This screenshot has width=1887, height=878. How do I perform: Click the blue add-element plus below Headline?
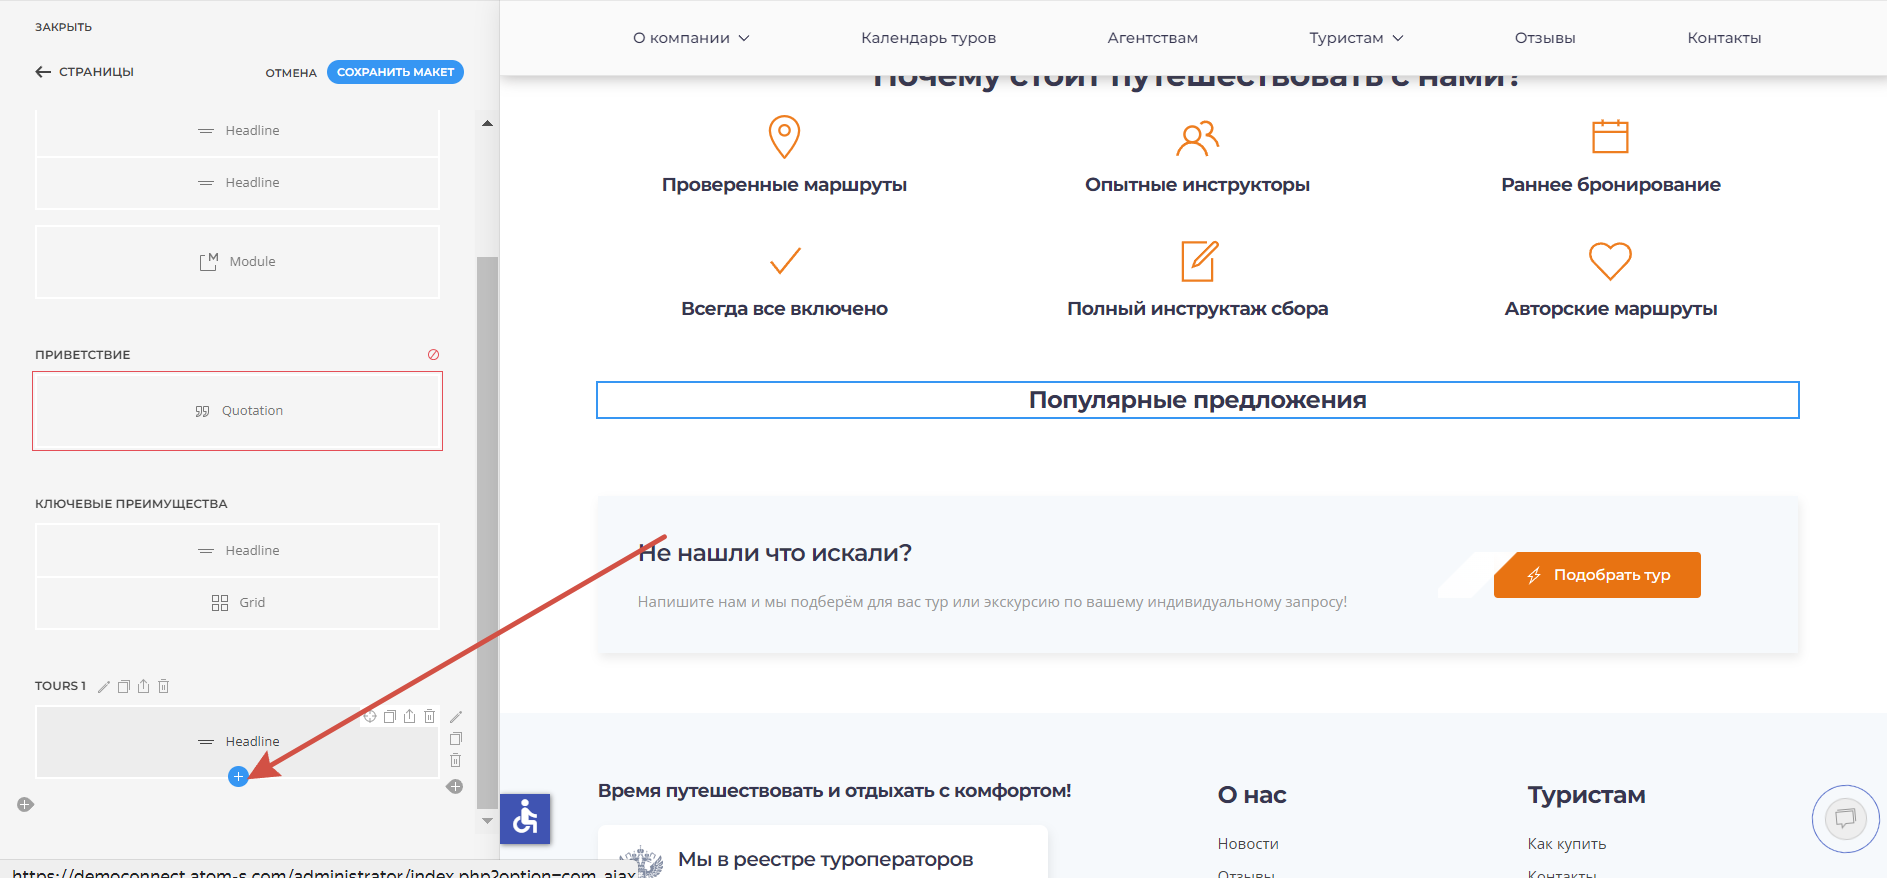238,777
